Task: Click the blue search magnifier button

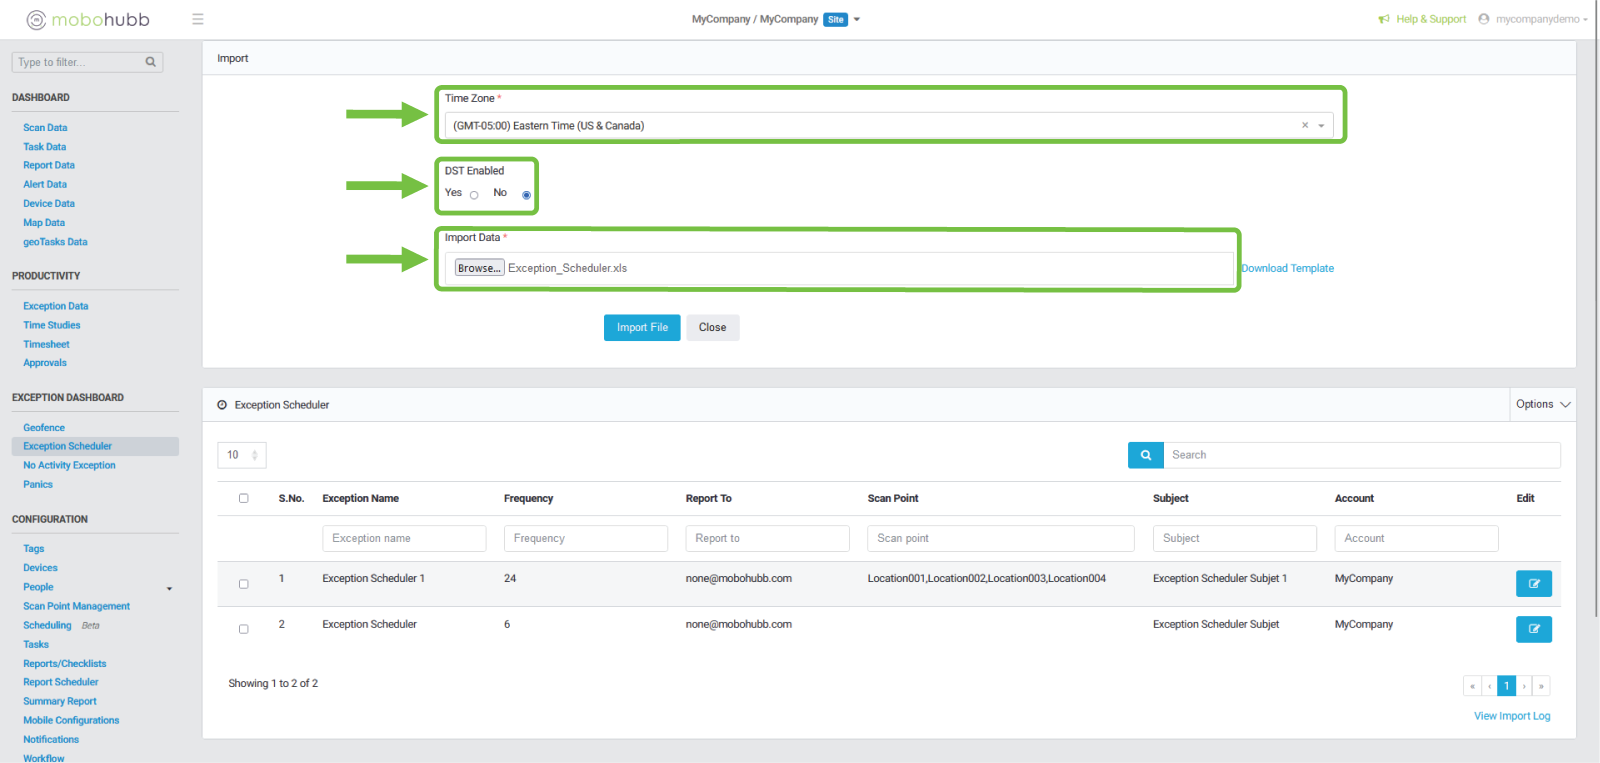Action: [x=1145, y=455]
